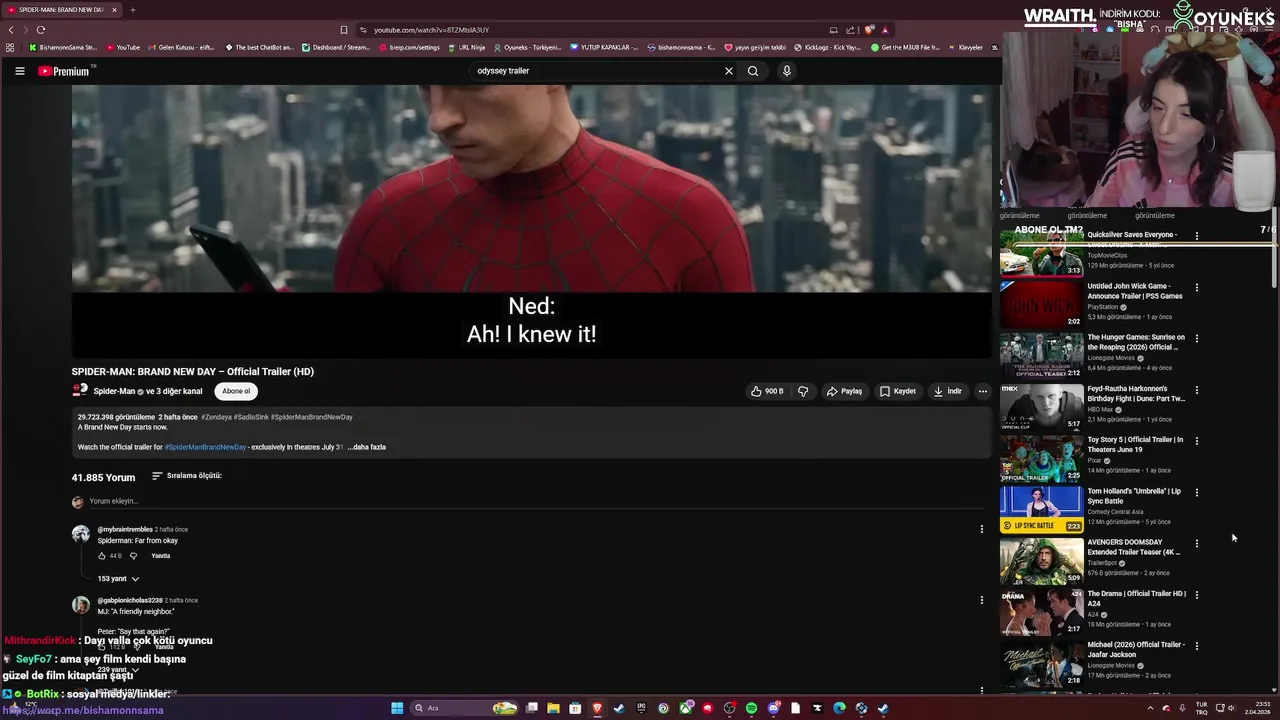This screenshot has height=720, width=1280.
Task: Like the mybraintrembles comment
Action: pos(102,556)
